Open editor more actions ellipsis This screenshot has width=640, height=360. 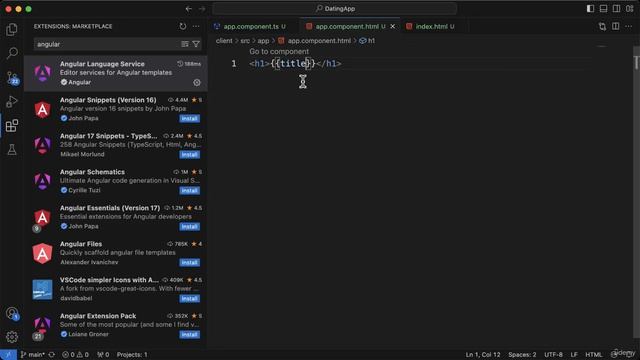629,27
